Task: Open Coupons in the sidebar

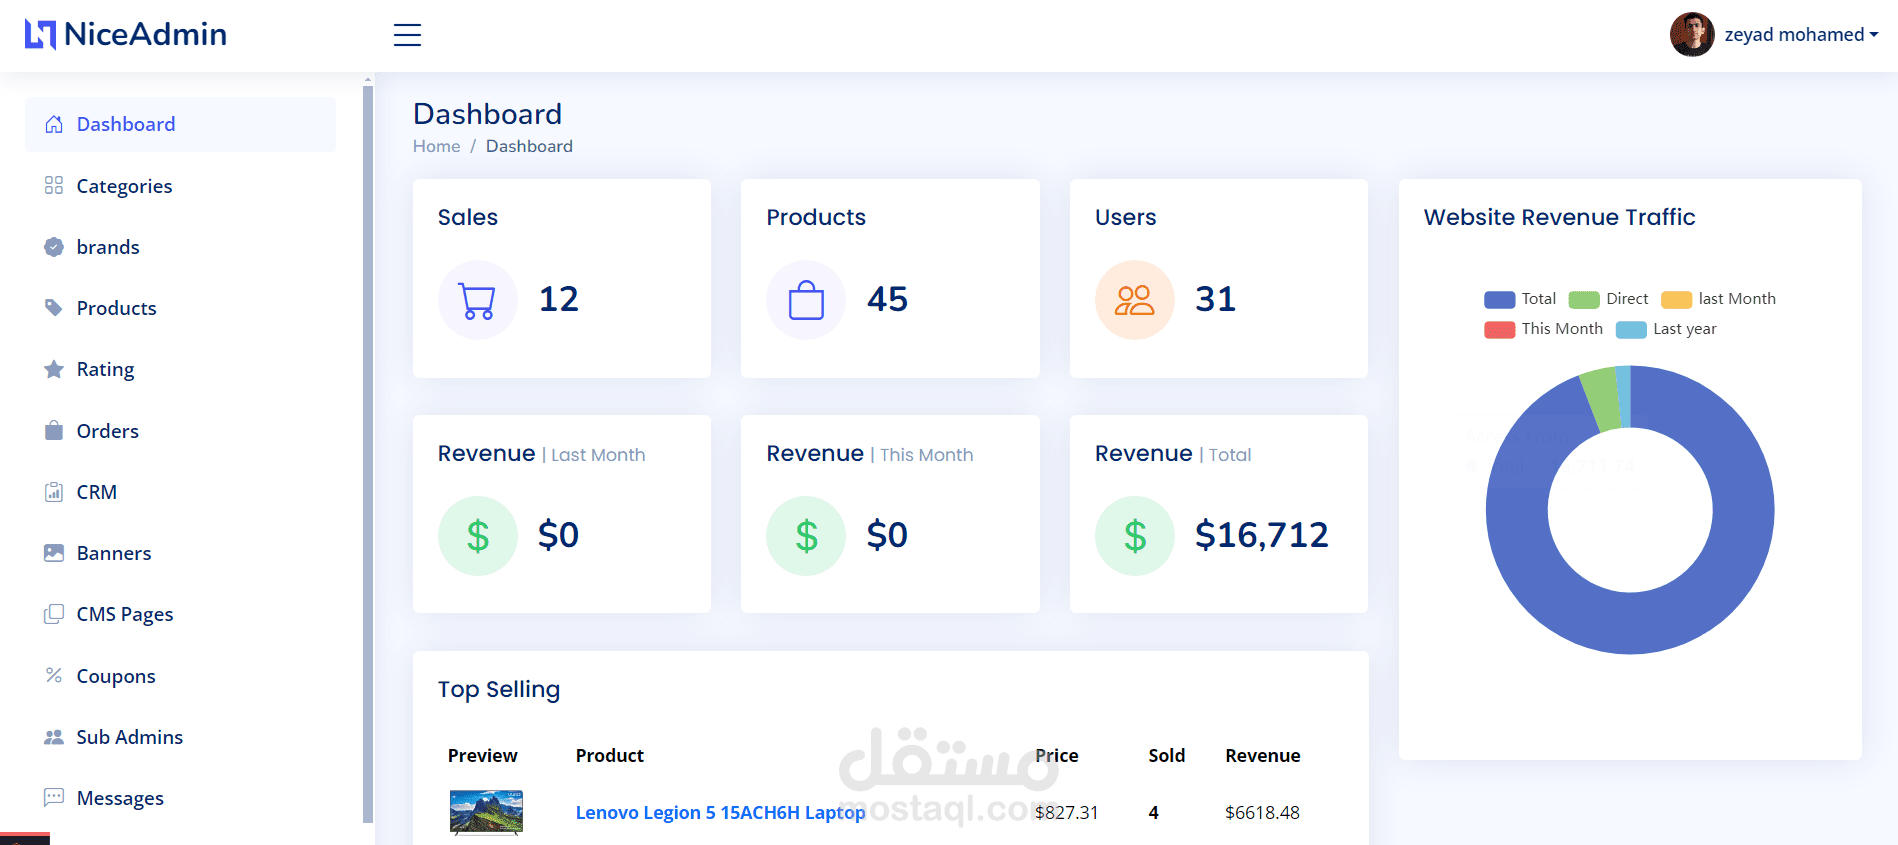Action: [x=180, y=676]
